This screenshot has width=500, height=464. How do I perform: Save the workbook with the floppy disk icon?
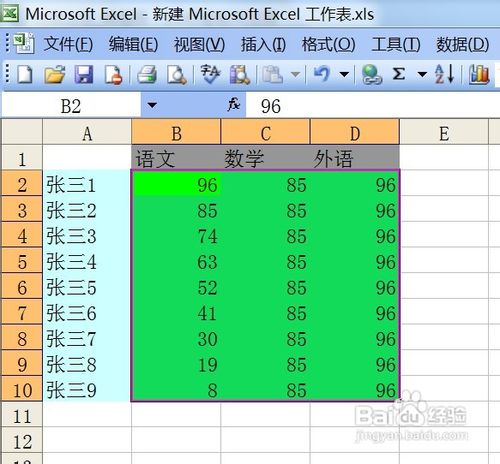83,74
